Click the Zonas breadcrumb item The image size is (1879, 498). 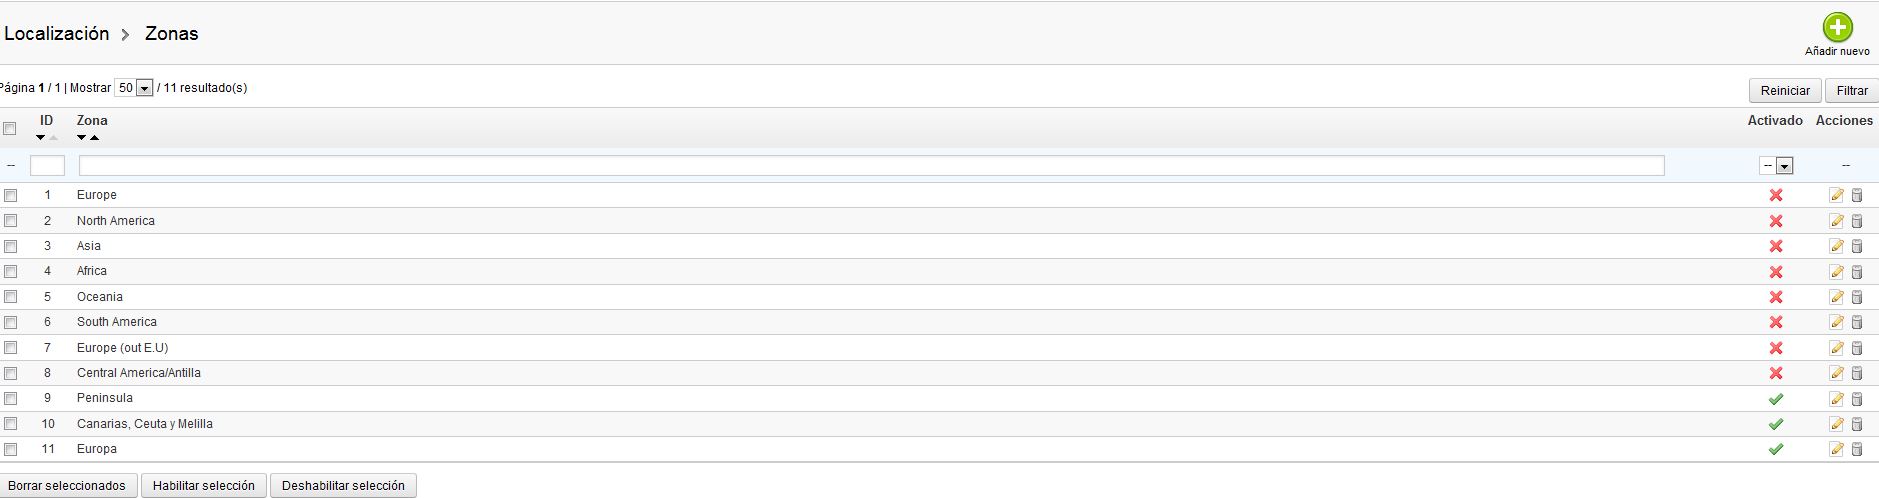172,34
